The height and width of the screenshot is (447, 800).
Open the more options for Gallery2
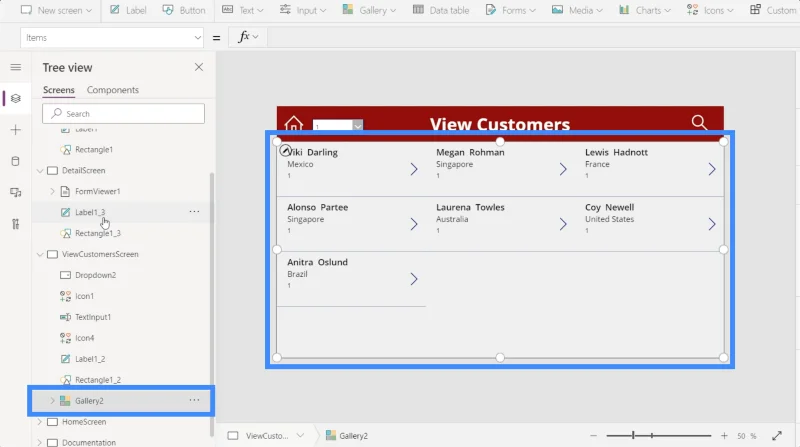click(x=194, y=400)
